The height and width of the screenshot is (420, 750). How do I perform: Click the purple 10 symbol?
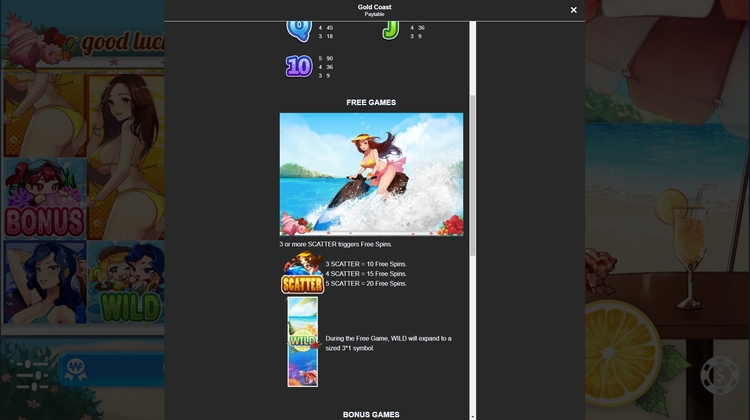click(299, 66)
